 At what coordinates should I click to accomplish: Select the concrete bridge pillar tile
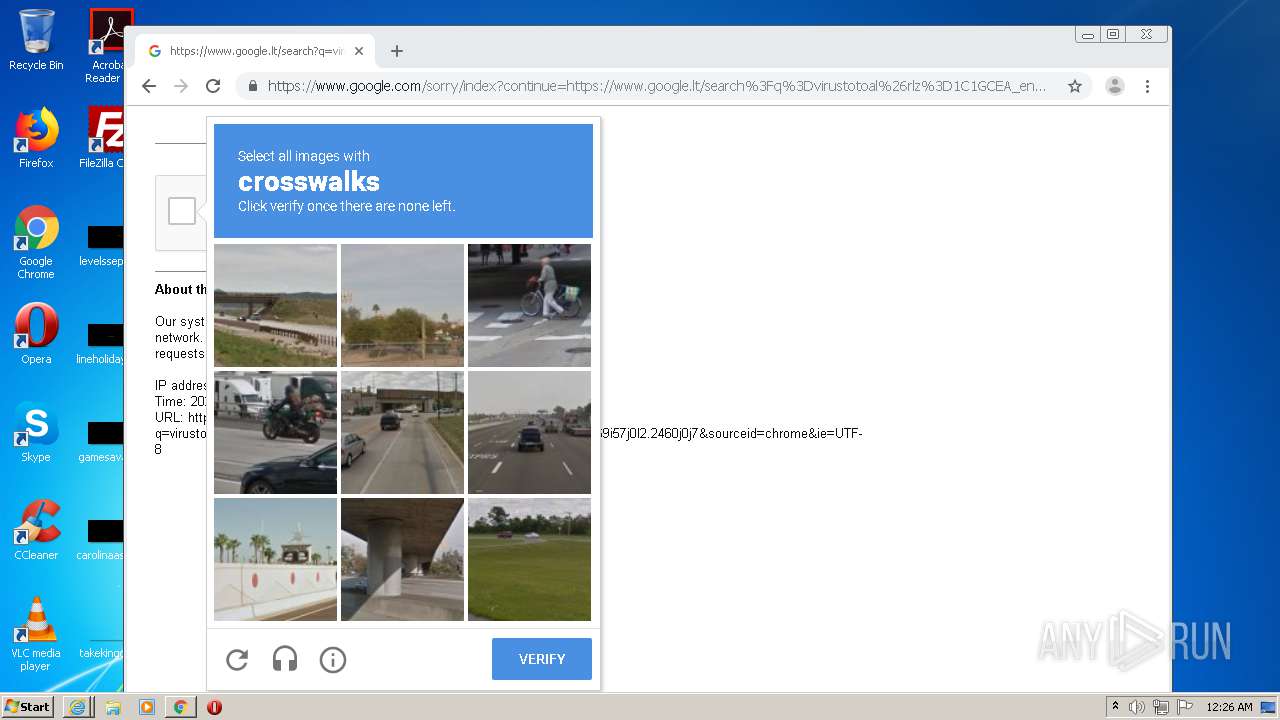[402, 559]
